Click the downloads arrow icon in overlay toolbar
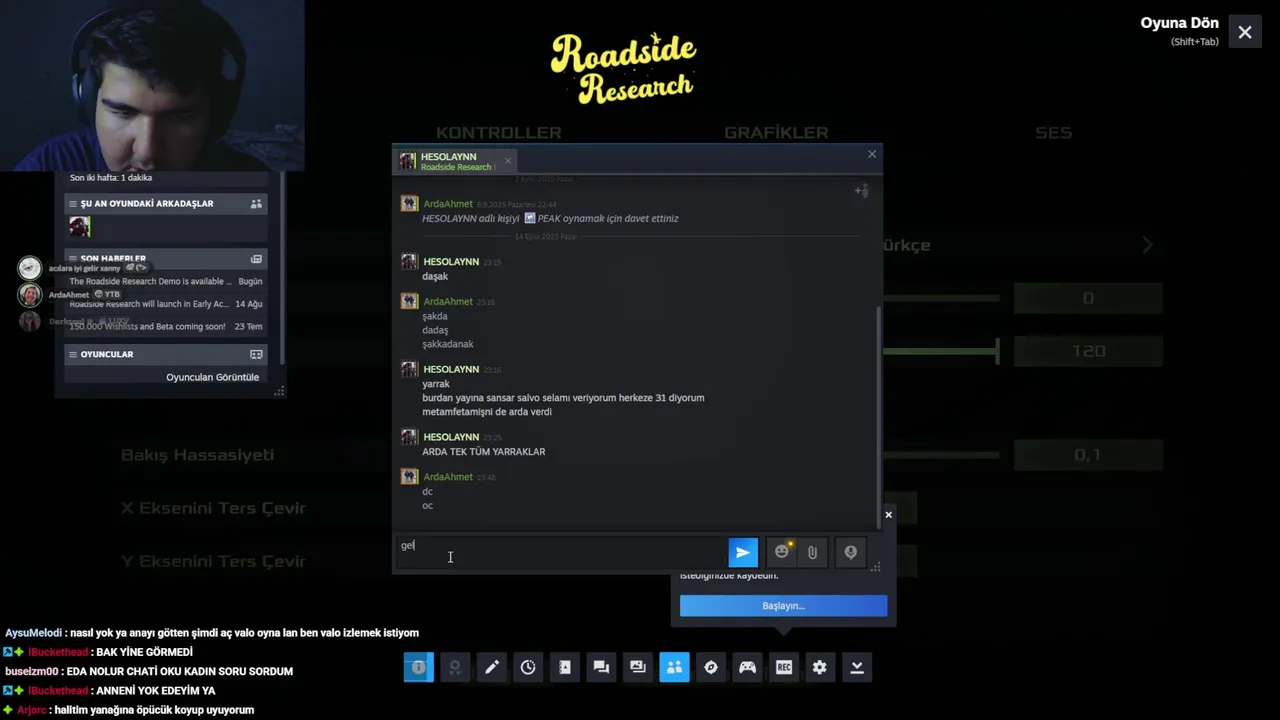 (x=857, y=667)
